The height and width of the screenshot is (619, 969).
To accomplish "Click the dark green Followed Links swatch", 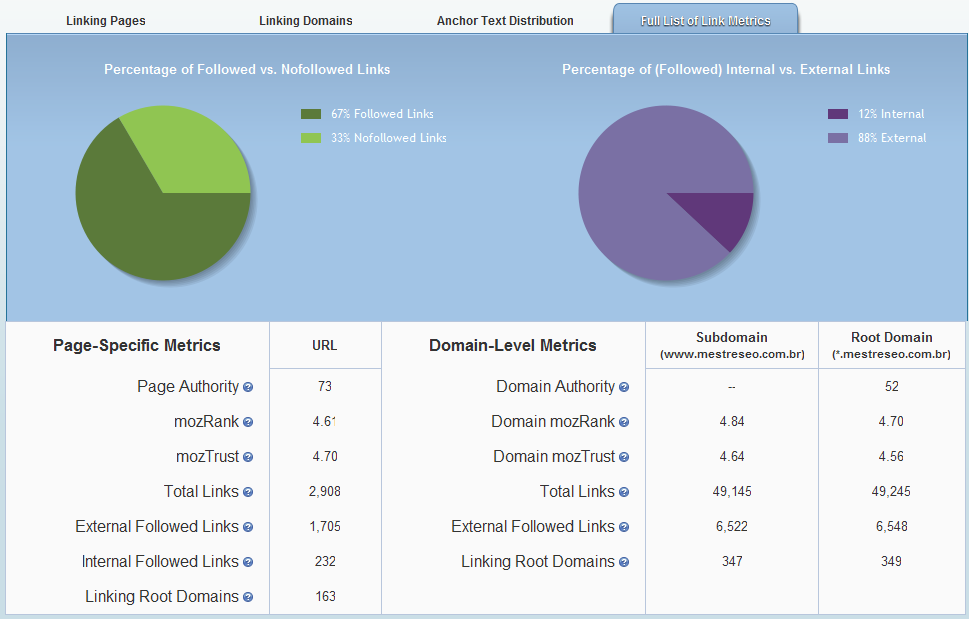I will 311,114.
